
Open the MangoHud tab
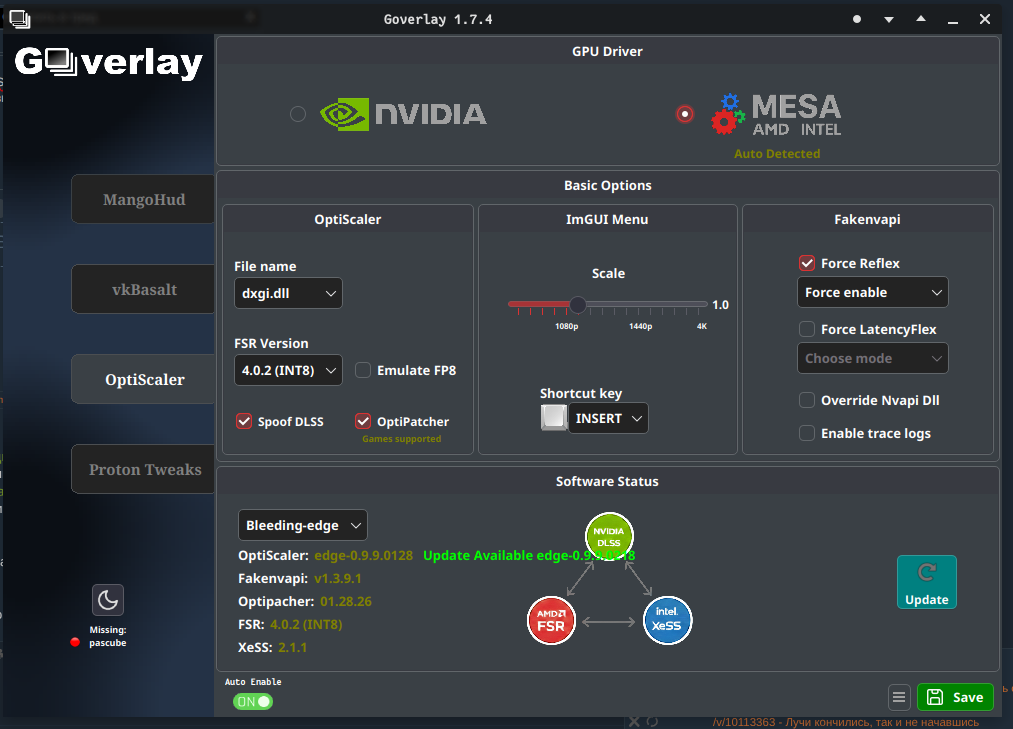pos(143,199)
